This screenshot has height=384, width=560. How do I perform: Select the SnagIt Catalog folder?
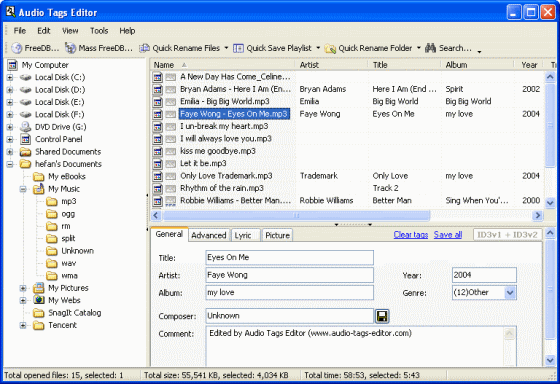tap(75, 313)
